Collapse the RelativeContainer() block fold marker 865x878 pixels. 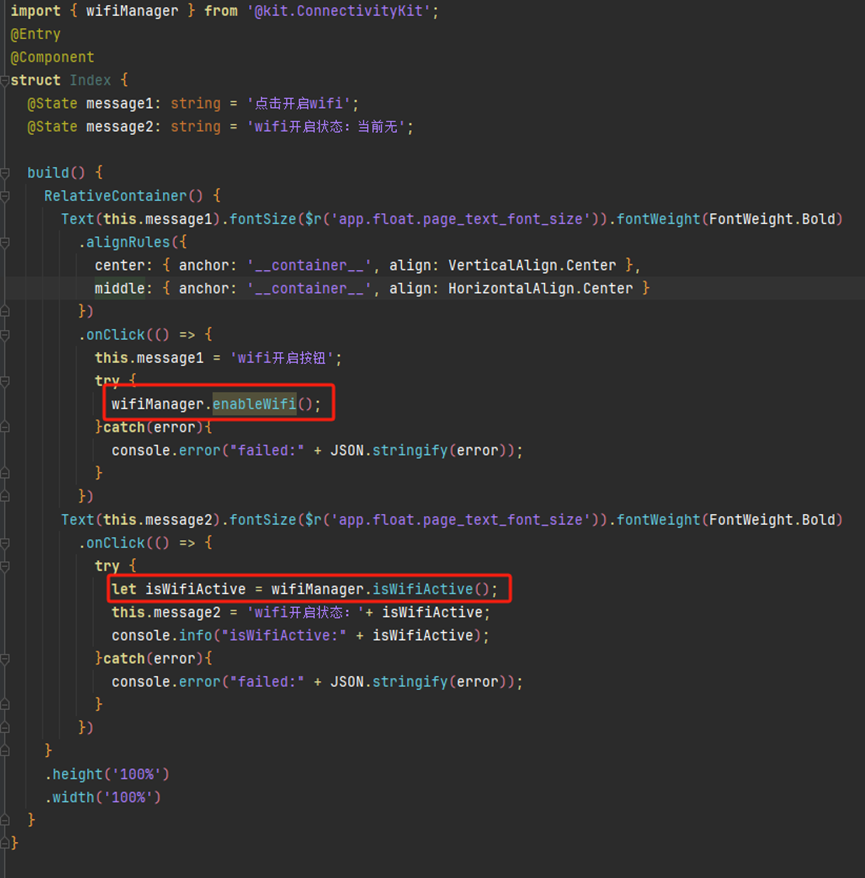click(5, 196)
